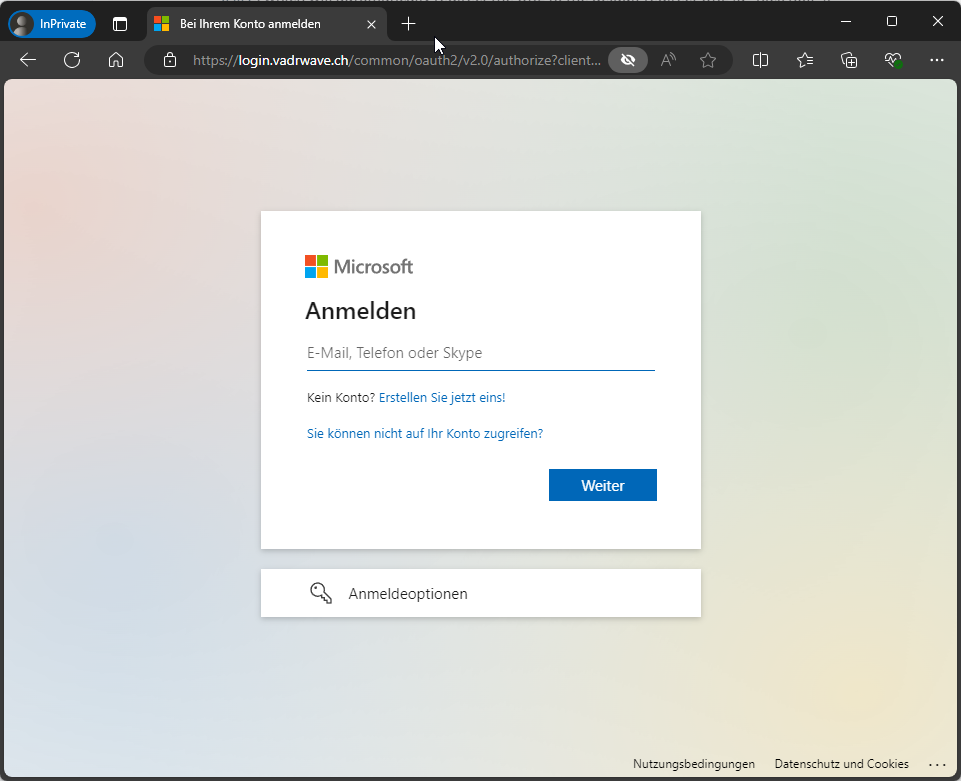Click the InPrivate profile badge
This screenshot has height=781, width=961.
(x=52, y=24)
